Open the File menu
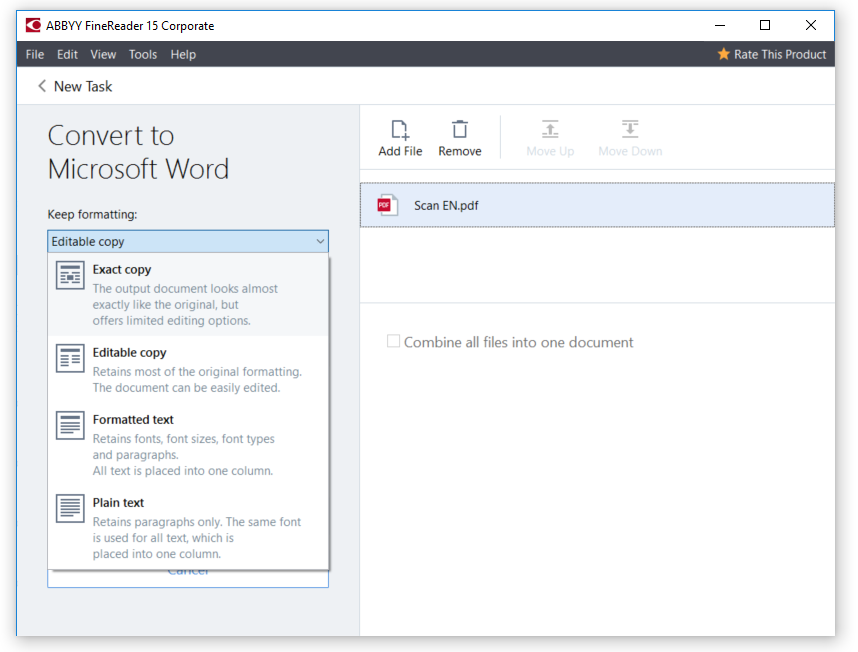 (x=34, y=54)
